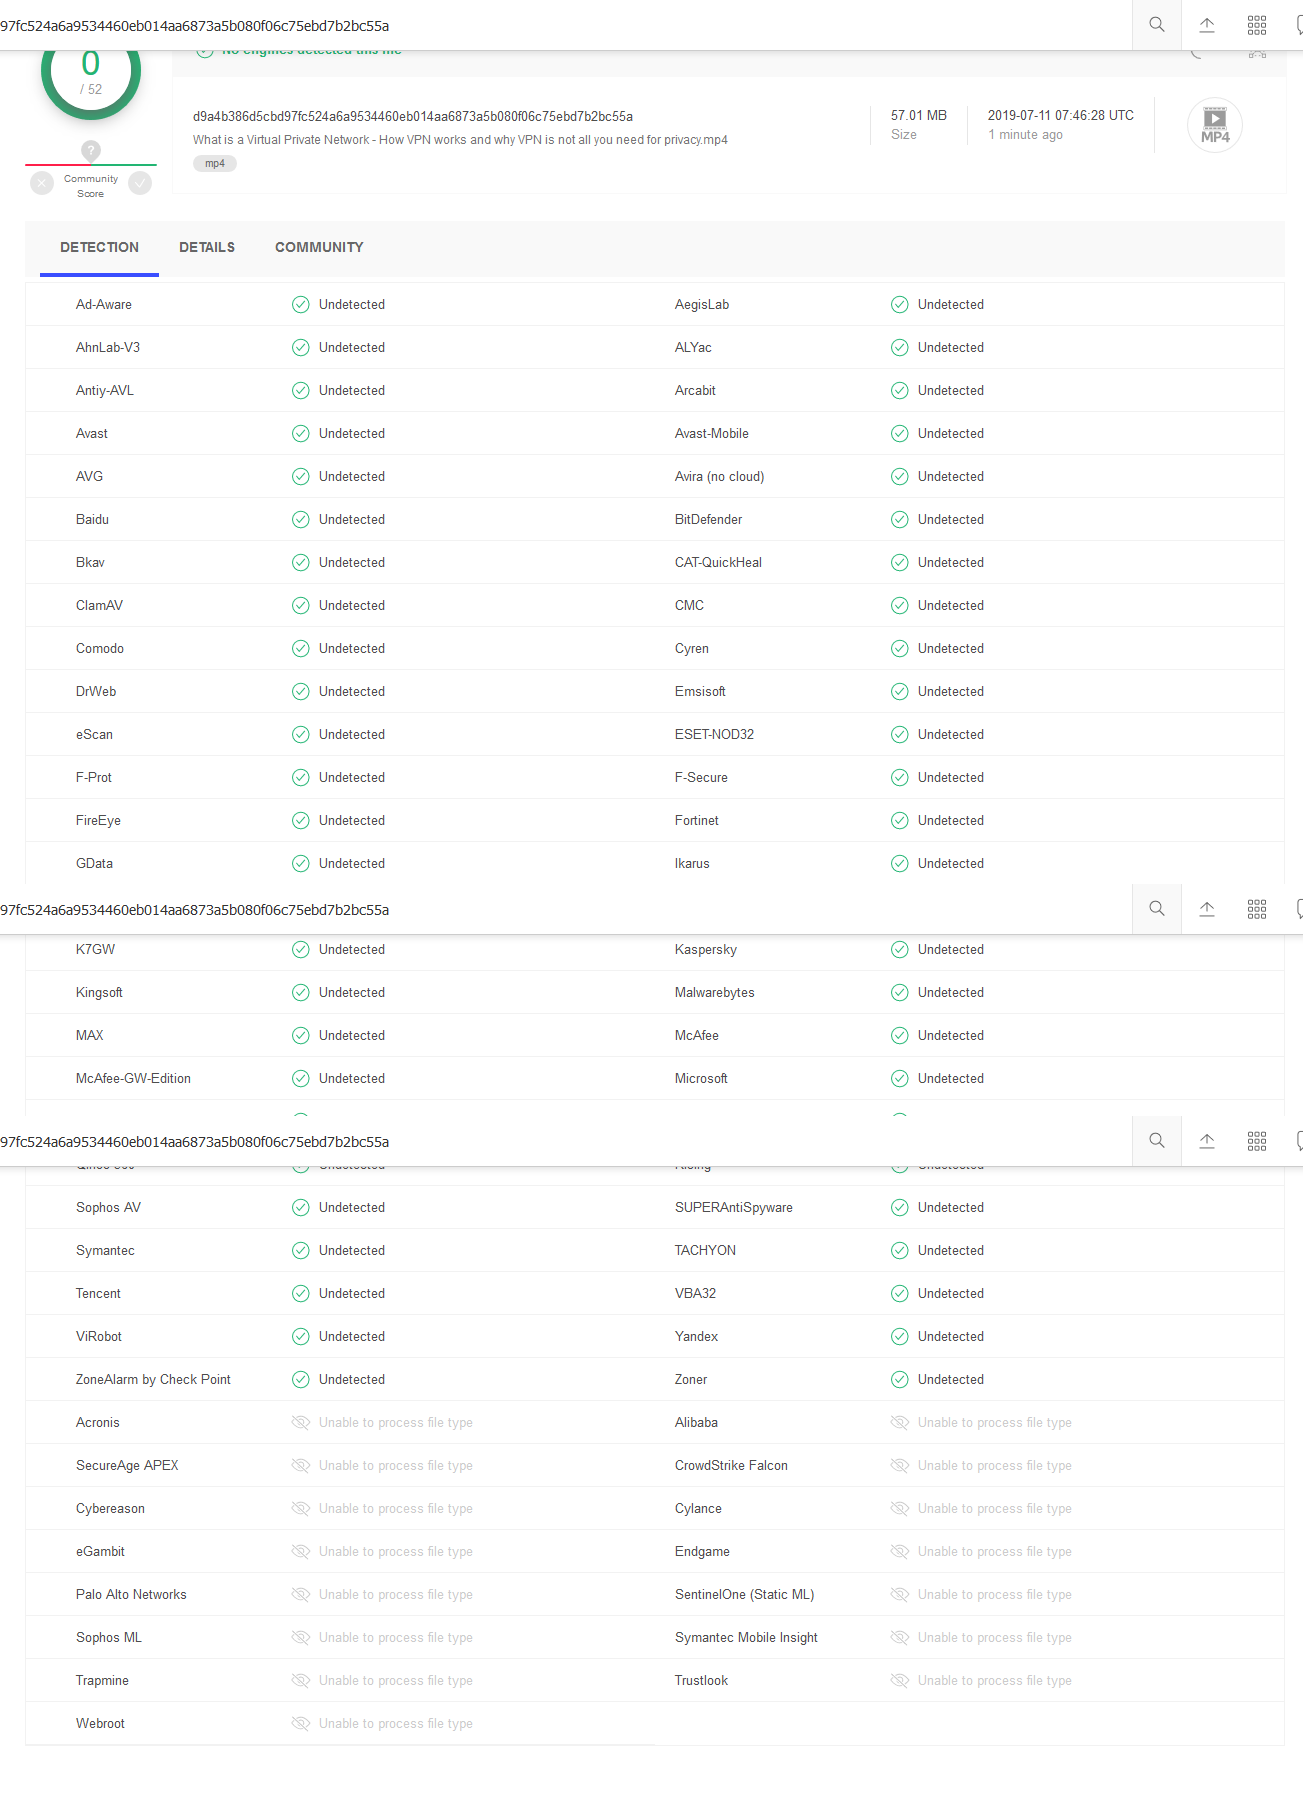Click the upload icon in the header above SUPERAntiSpyware
The height and width of the screenshot is (1799, 1303).
[x=1207, y=1141]
